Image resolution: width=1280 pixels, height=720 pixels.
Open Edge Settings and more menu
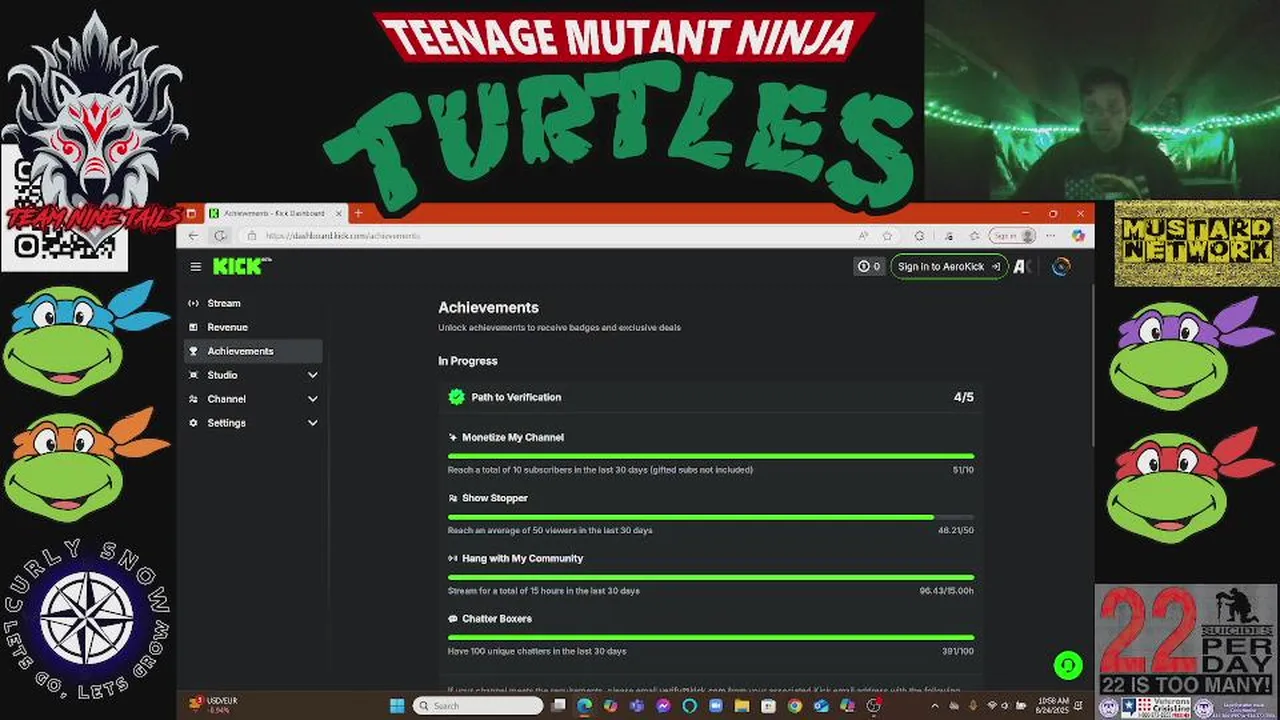click(1051, 236)
